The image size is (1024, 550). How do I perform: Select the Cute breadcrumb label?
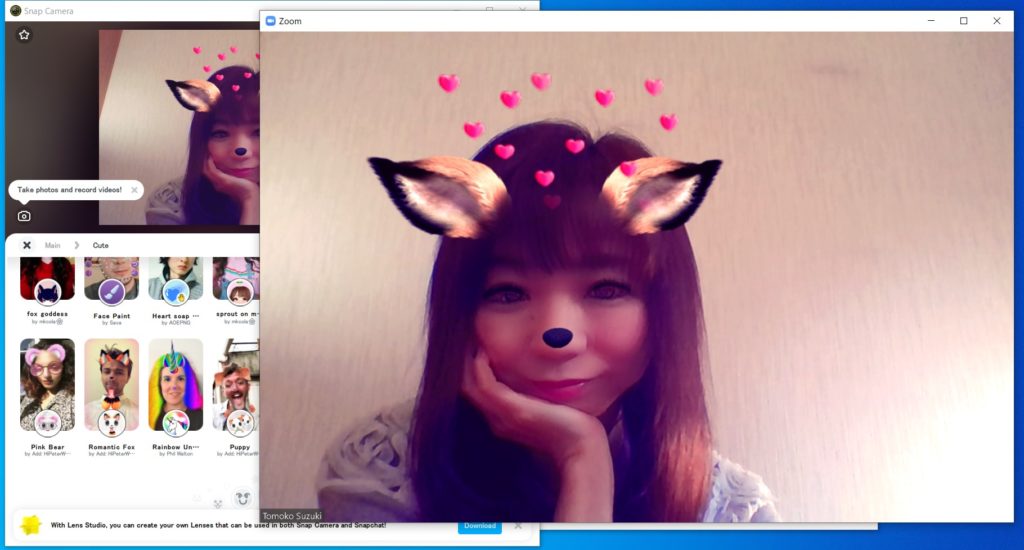pos(101,246)
